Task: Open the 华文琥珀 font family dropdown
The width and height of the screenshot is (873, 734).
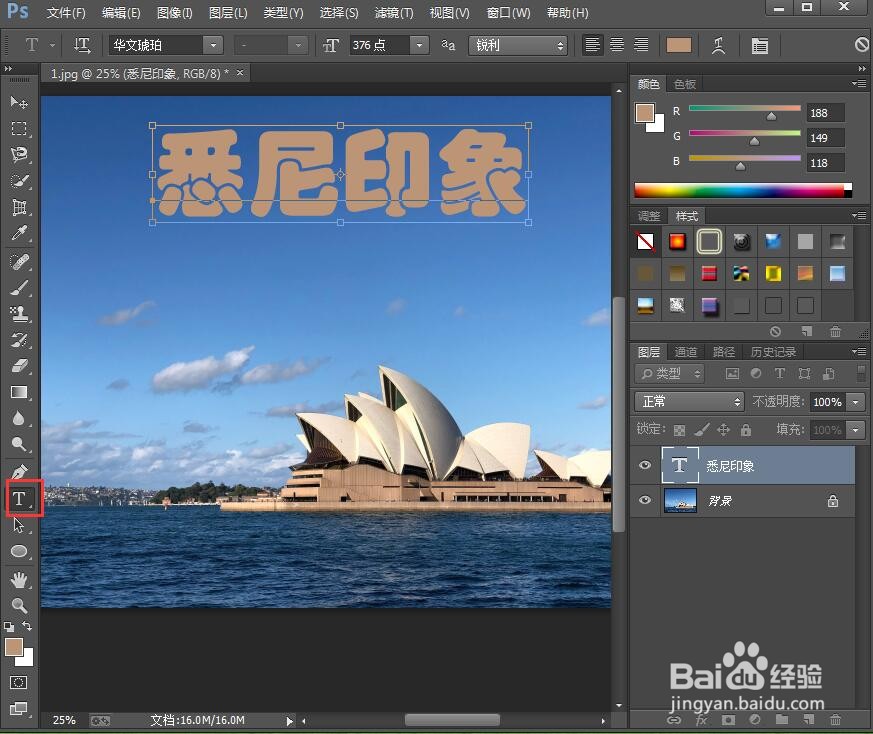Action: click(214, 45)
